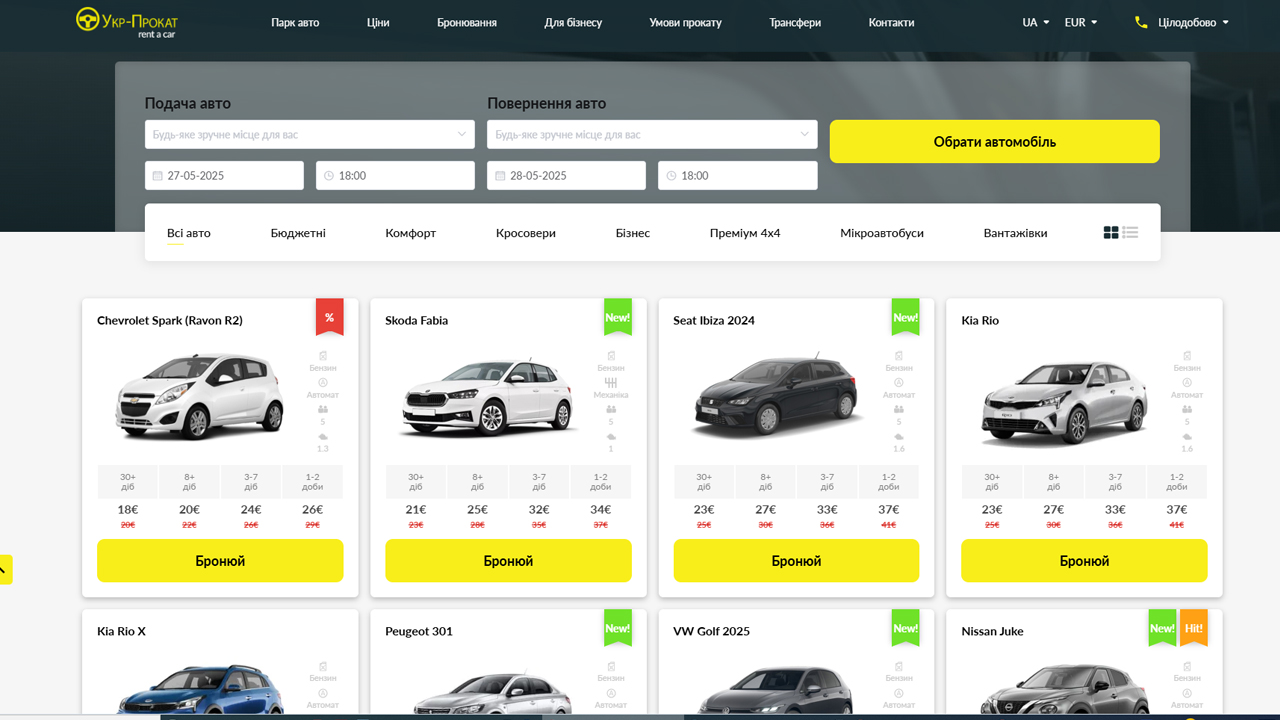The height and width of the screenshot is (720, 1280).
Task: Open the Подача авто location dropdown
Action: click(x=310, y=134)
